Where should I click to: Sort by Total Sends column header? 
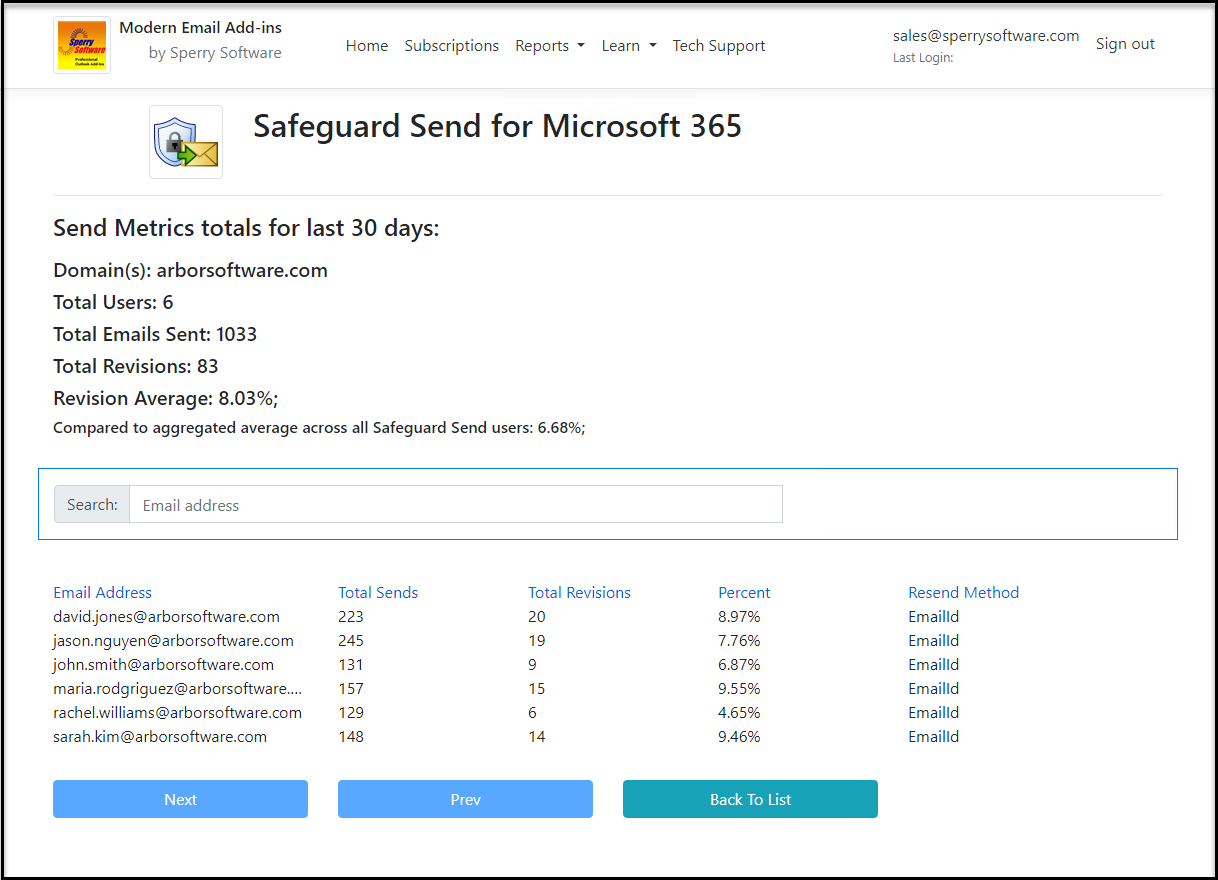378,592
